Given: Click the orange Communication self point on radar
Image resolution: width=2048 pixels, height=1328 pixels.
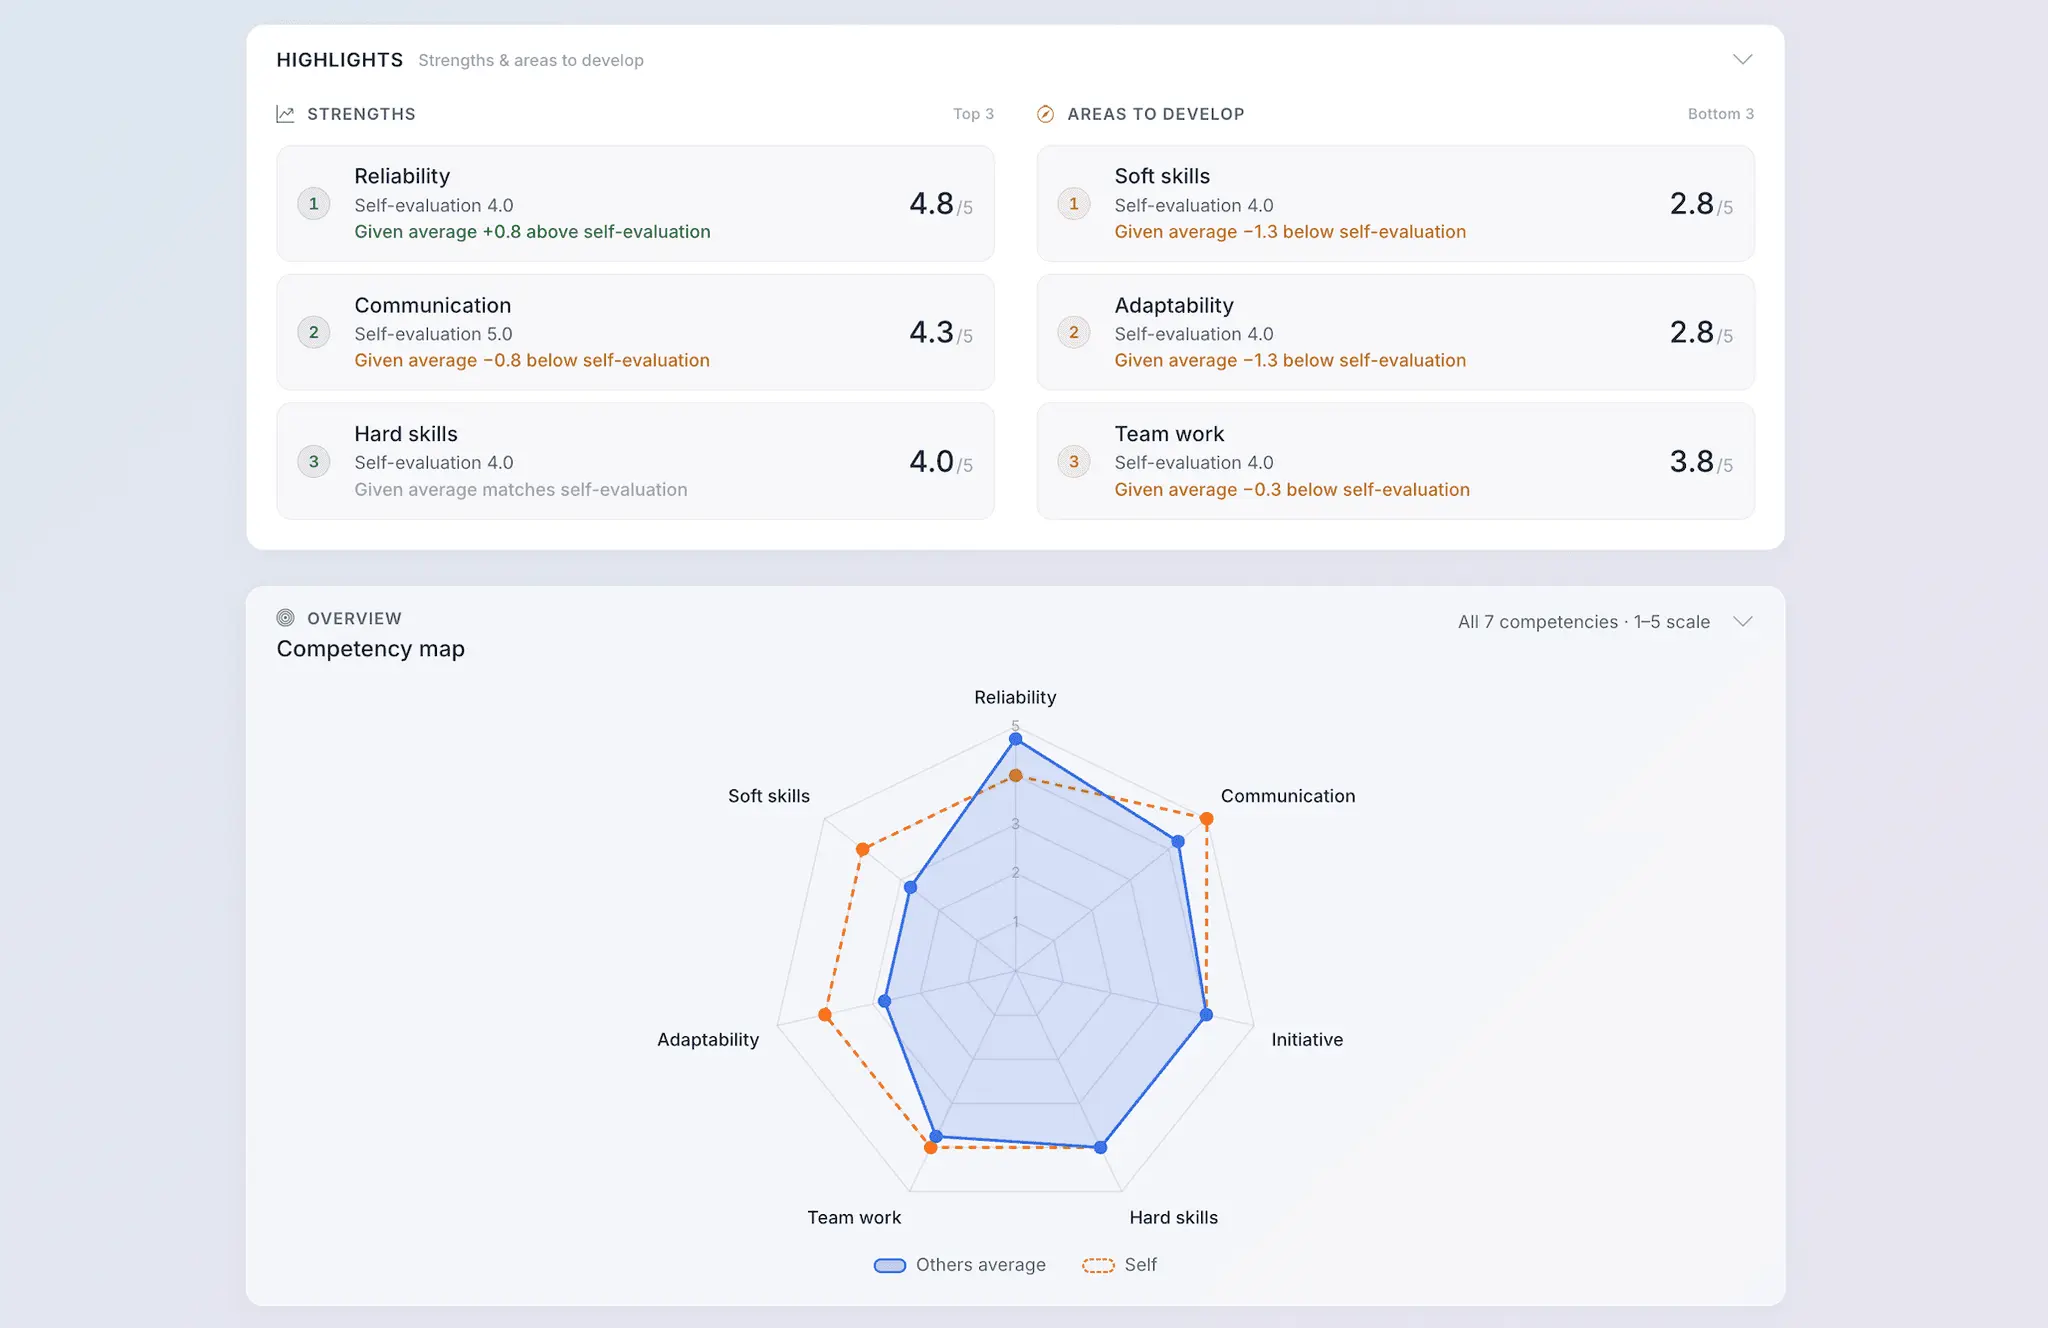Looking at the screenshot, I should tap(1206, 819).
